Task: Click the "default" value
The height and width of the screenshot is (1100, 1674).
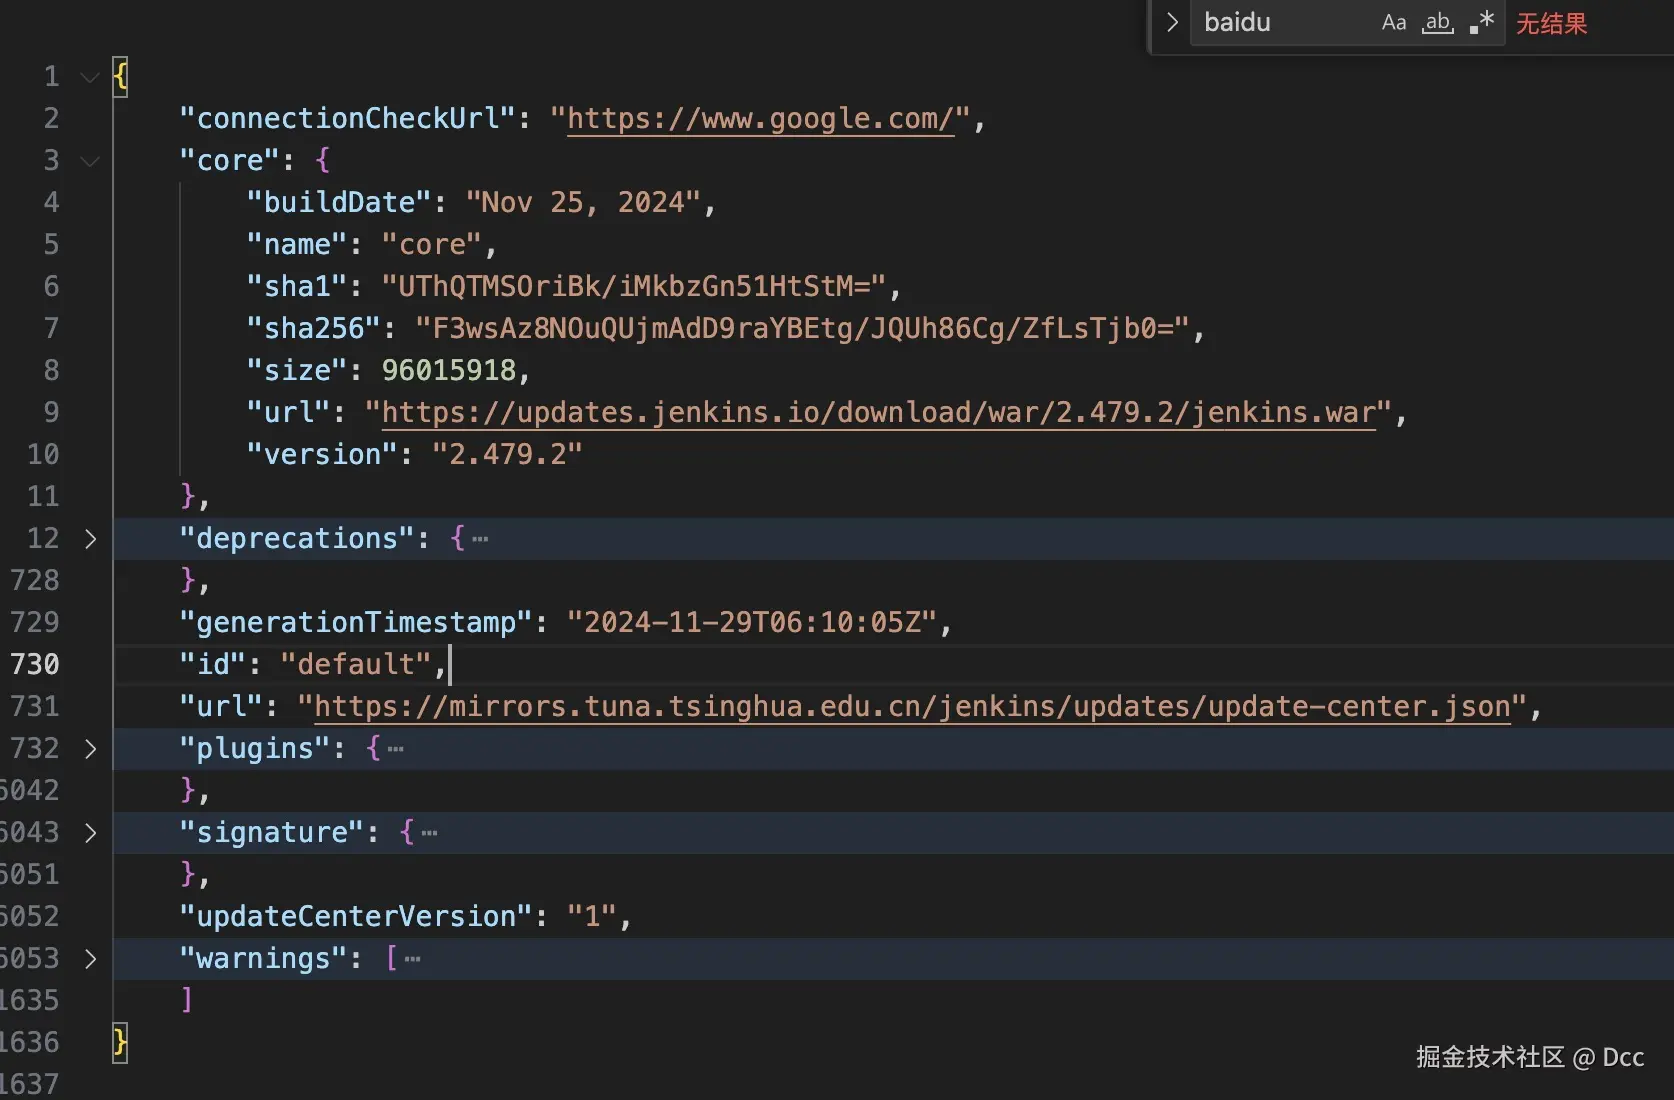Action: [356, 665]
